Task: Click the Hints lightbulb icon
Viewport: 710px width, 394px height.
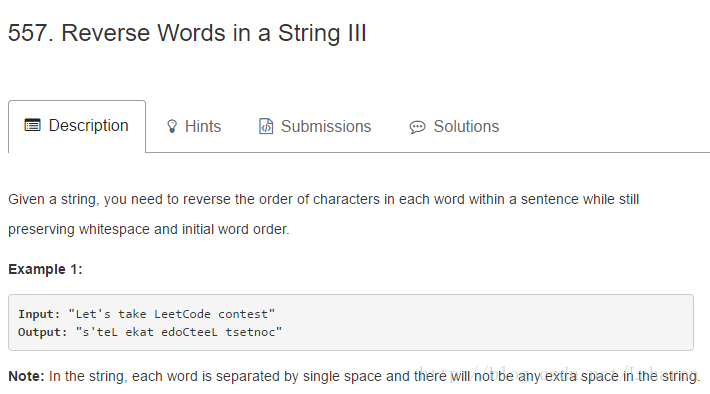Action: [172, 126]
